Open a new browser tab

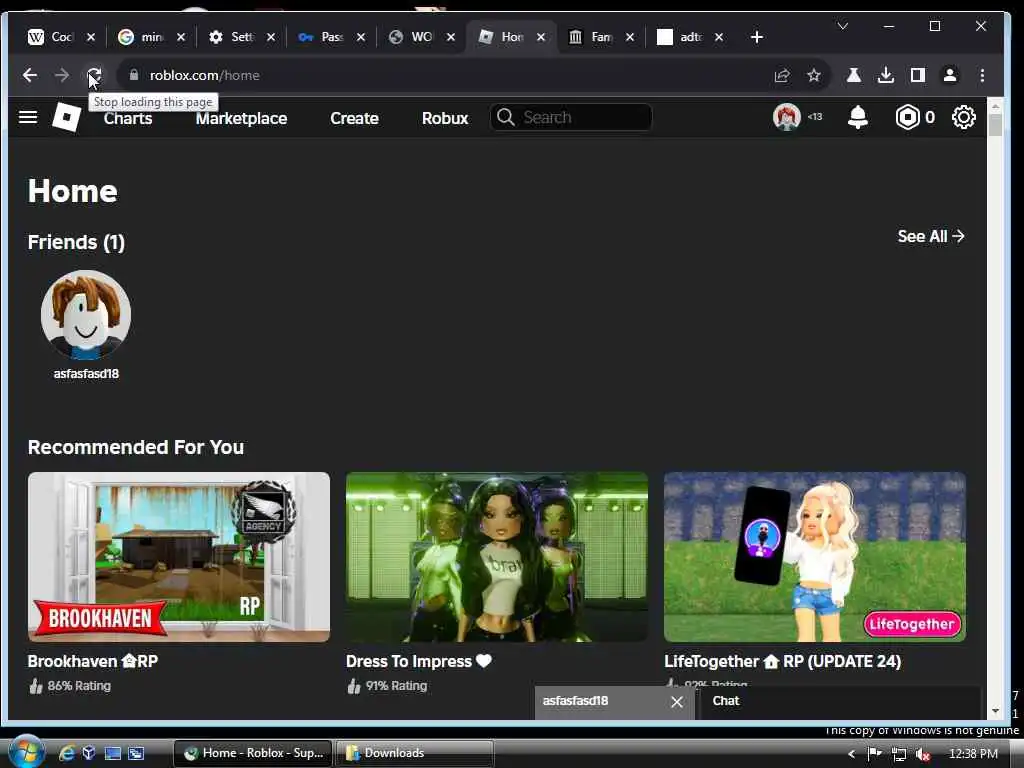click(756, 37)
